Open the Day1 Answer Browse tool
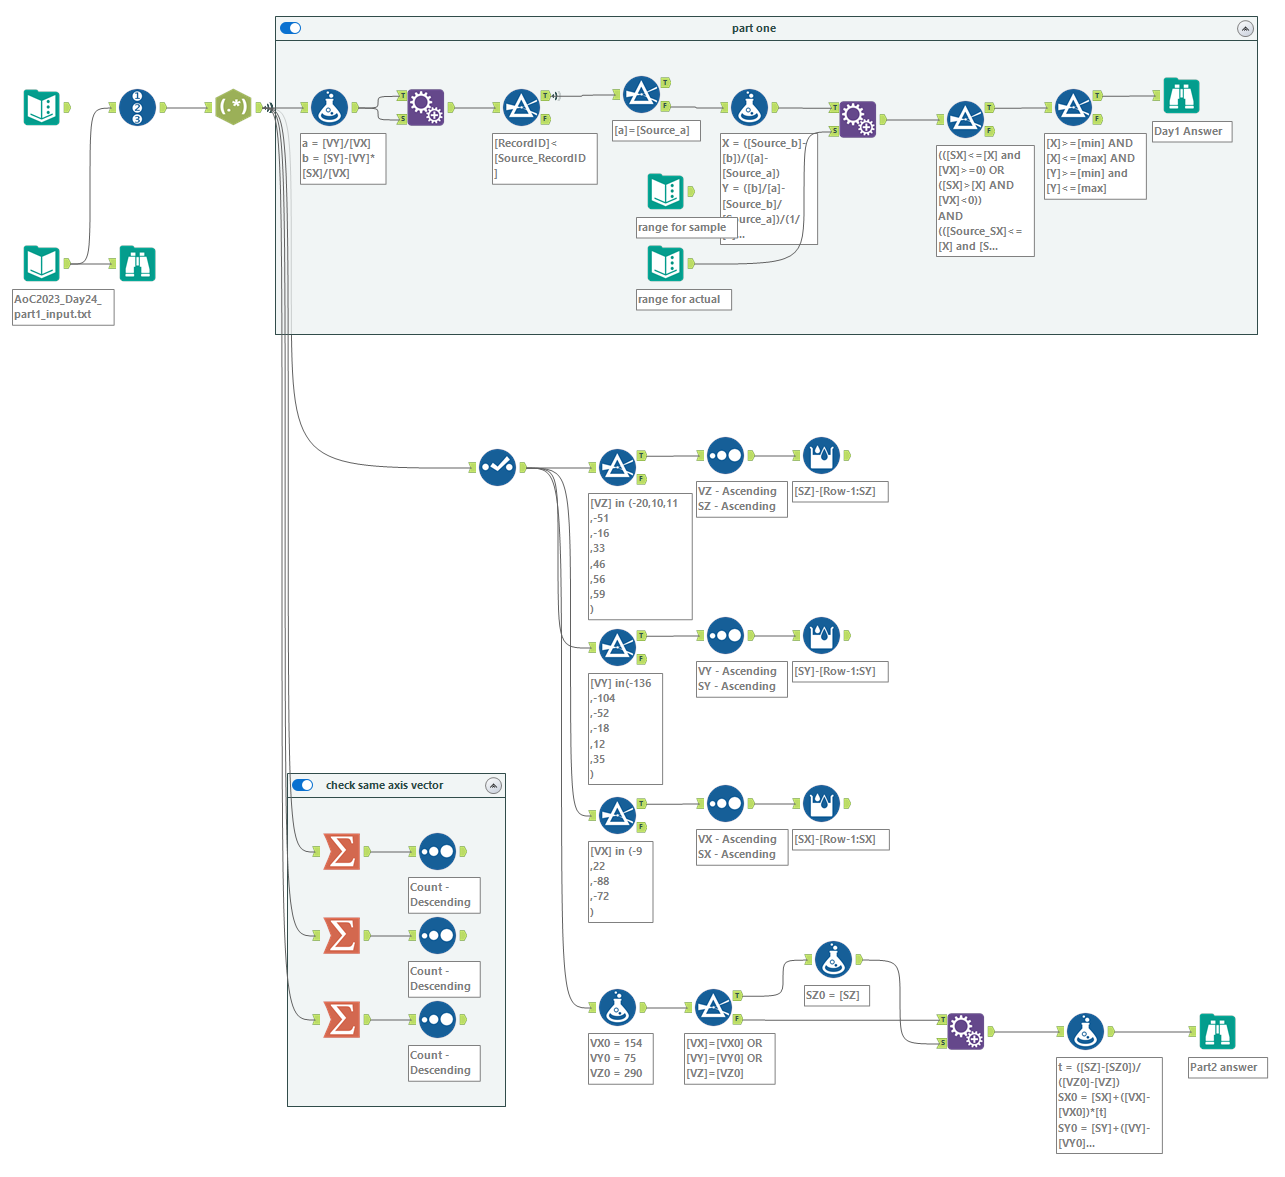The width and height of the screenshot is (1285, 1177). pos(1182,95)
